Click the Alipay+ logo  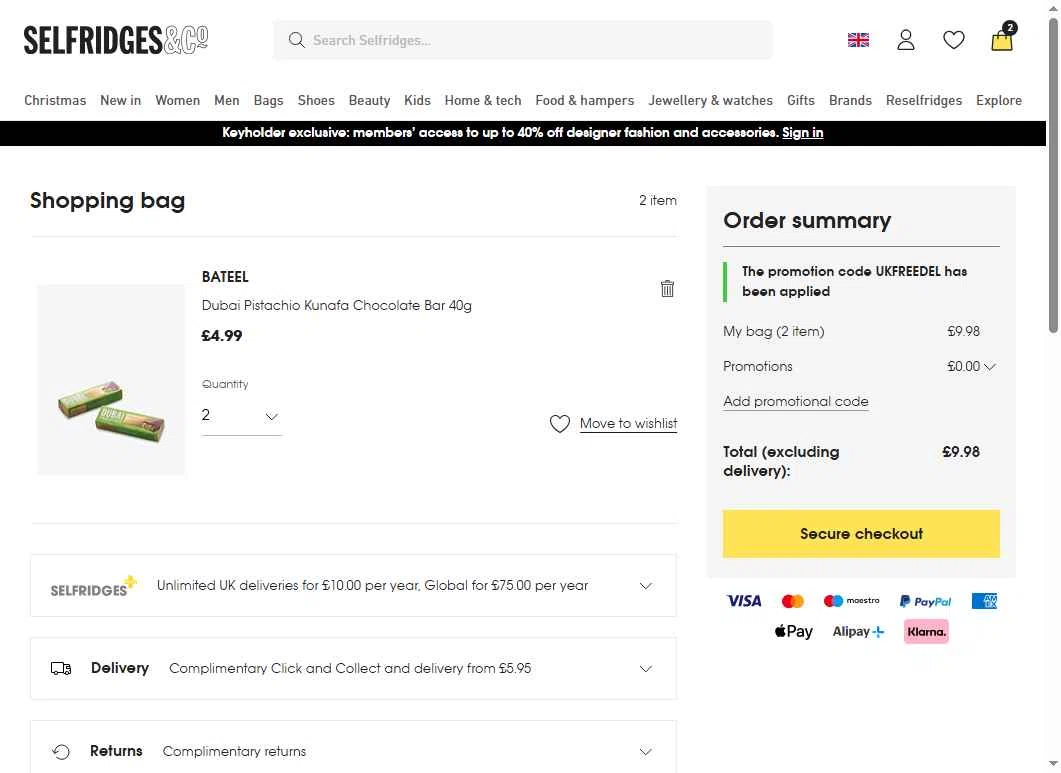[858, 632]
